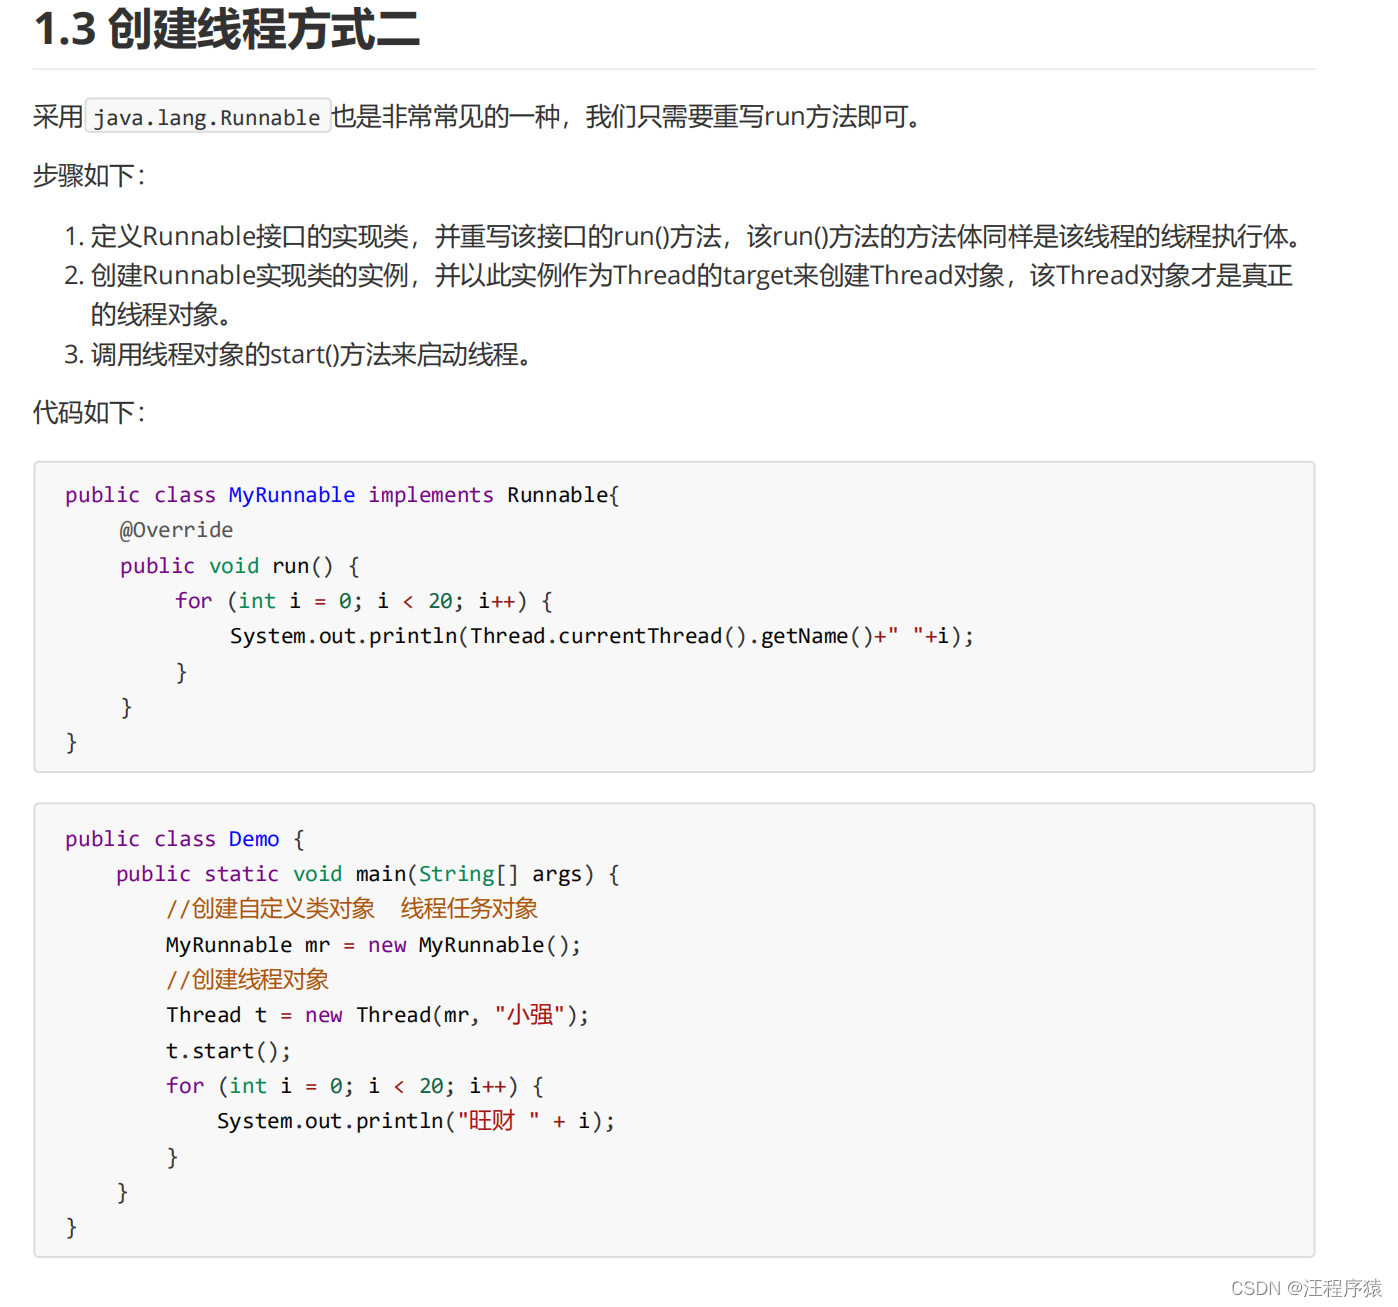Click the text '步骤如下:'
The height and width of the screenshot is (1307, 1398).
pos(89,176)
